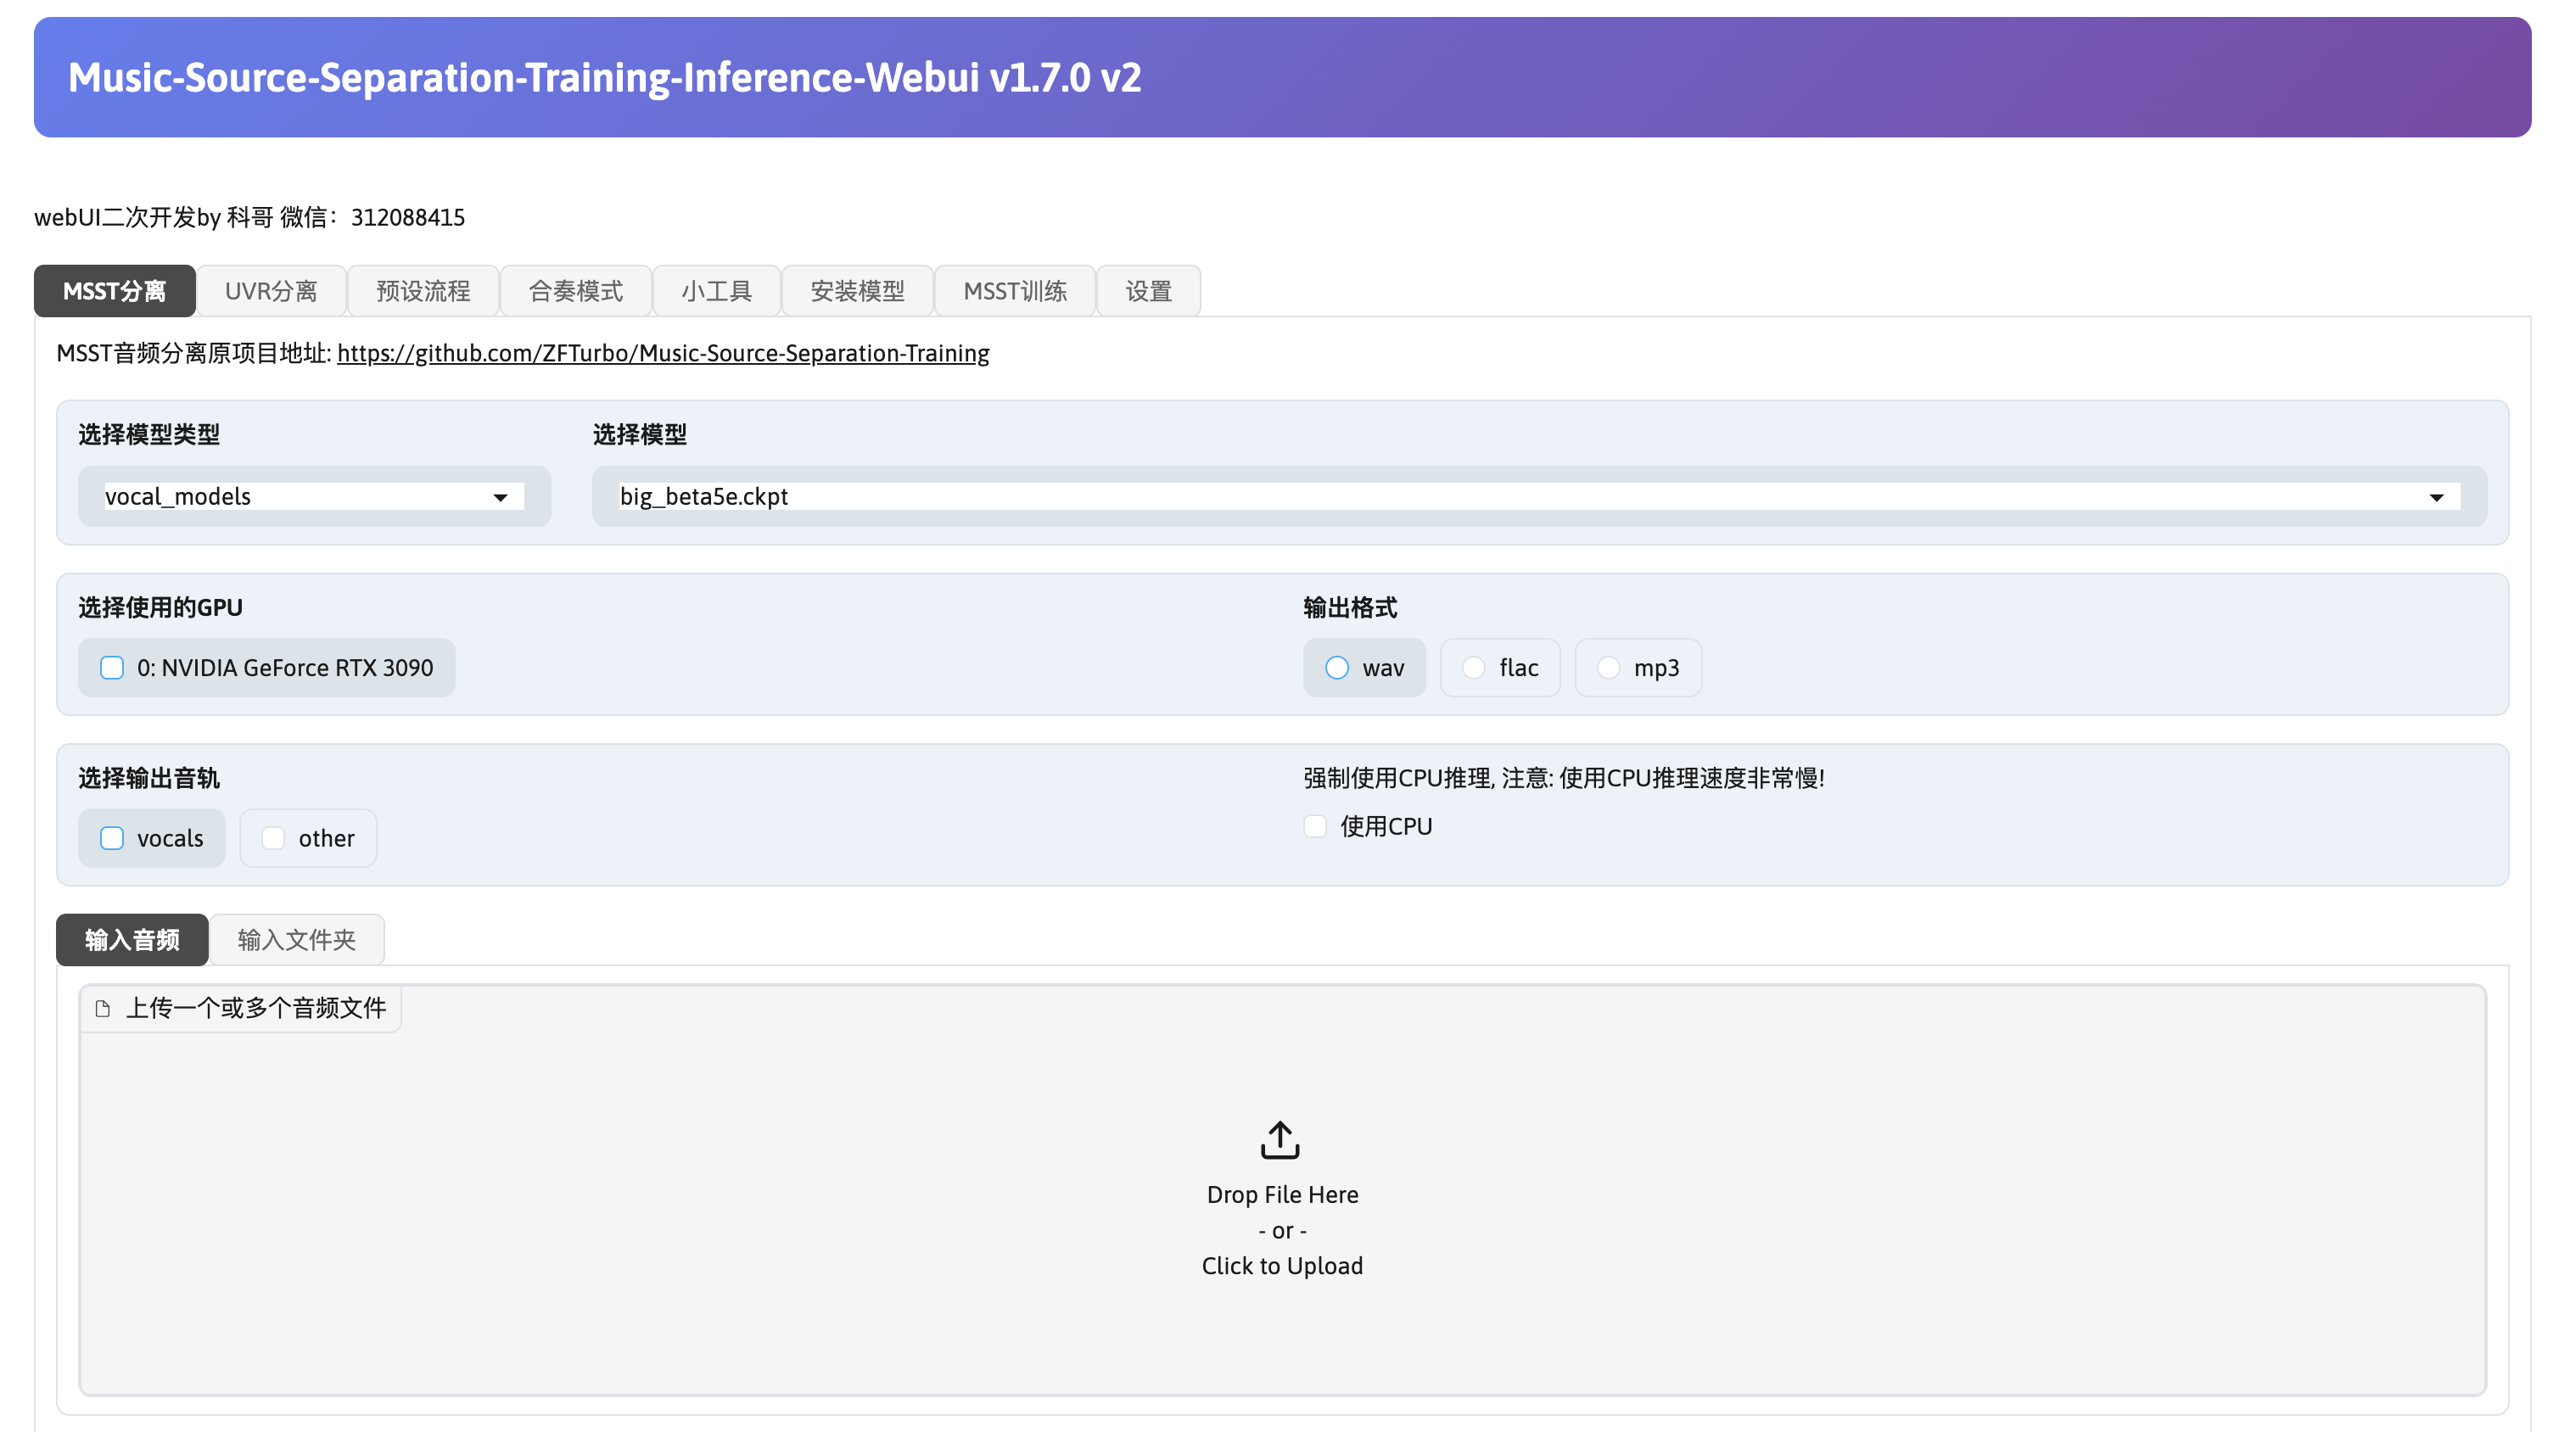This screenshot has width=2576, height=1432.
Task: Switch to the 输入文件夹 tab
Action: coord(296,940)
